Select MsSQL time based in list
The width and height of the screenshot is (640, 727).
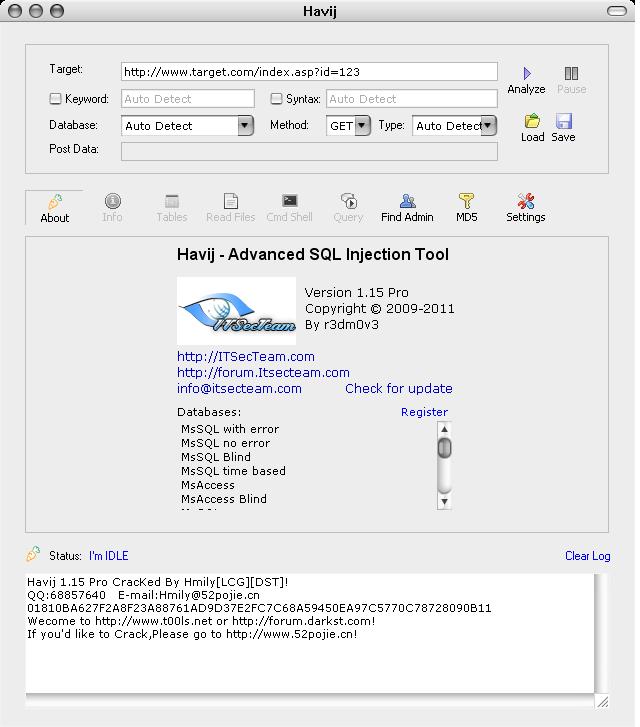pos(233,471)
